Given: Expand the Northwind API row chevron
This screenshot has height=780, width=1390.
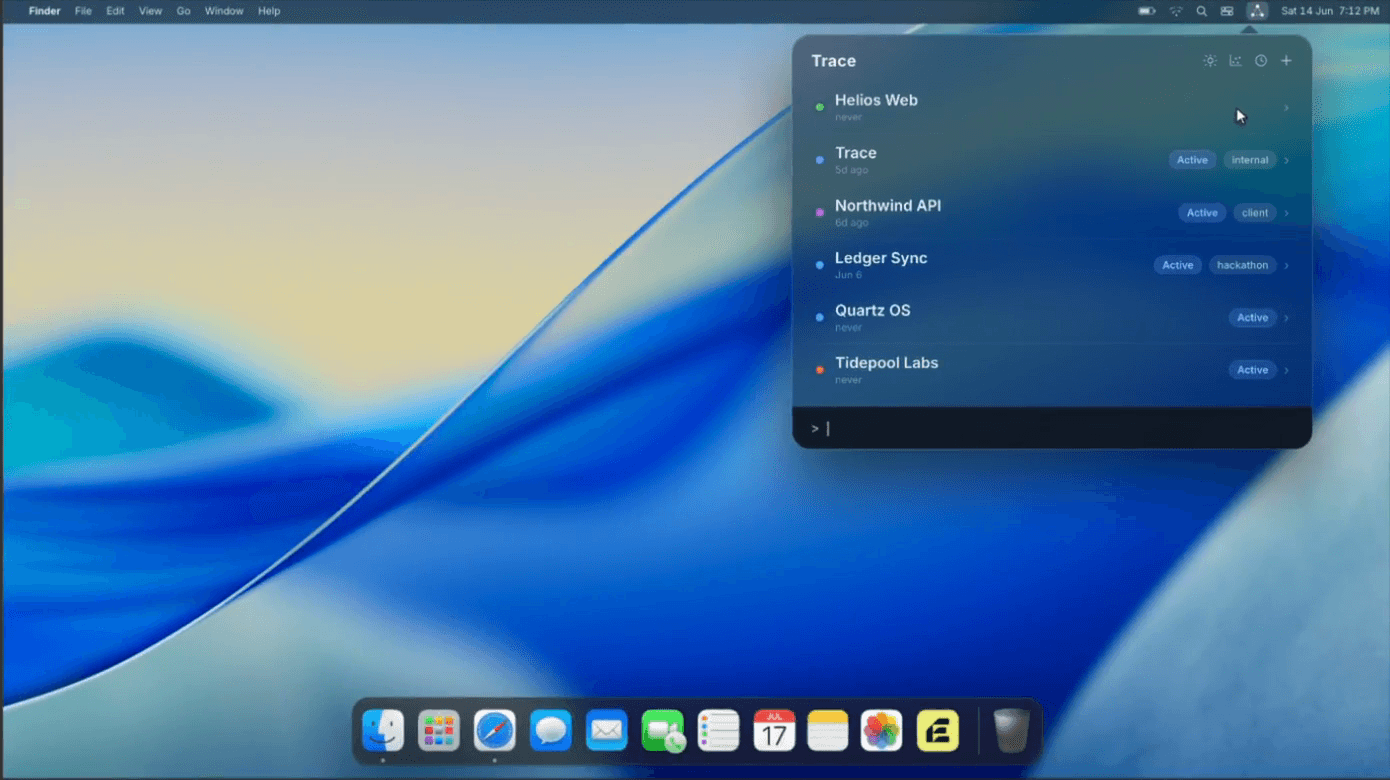Looking at the screenshot, I should pos(1286,213).
